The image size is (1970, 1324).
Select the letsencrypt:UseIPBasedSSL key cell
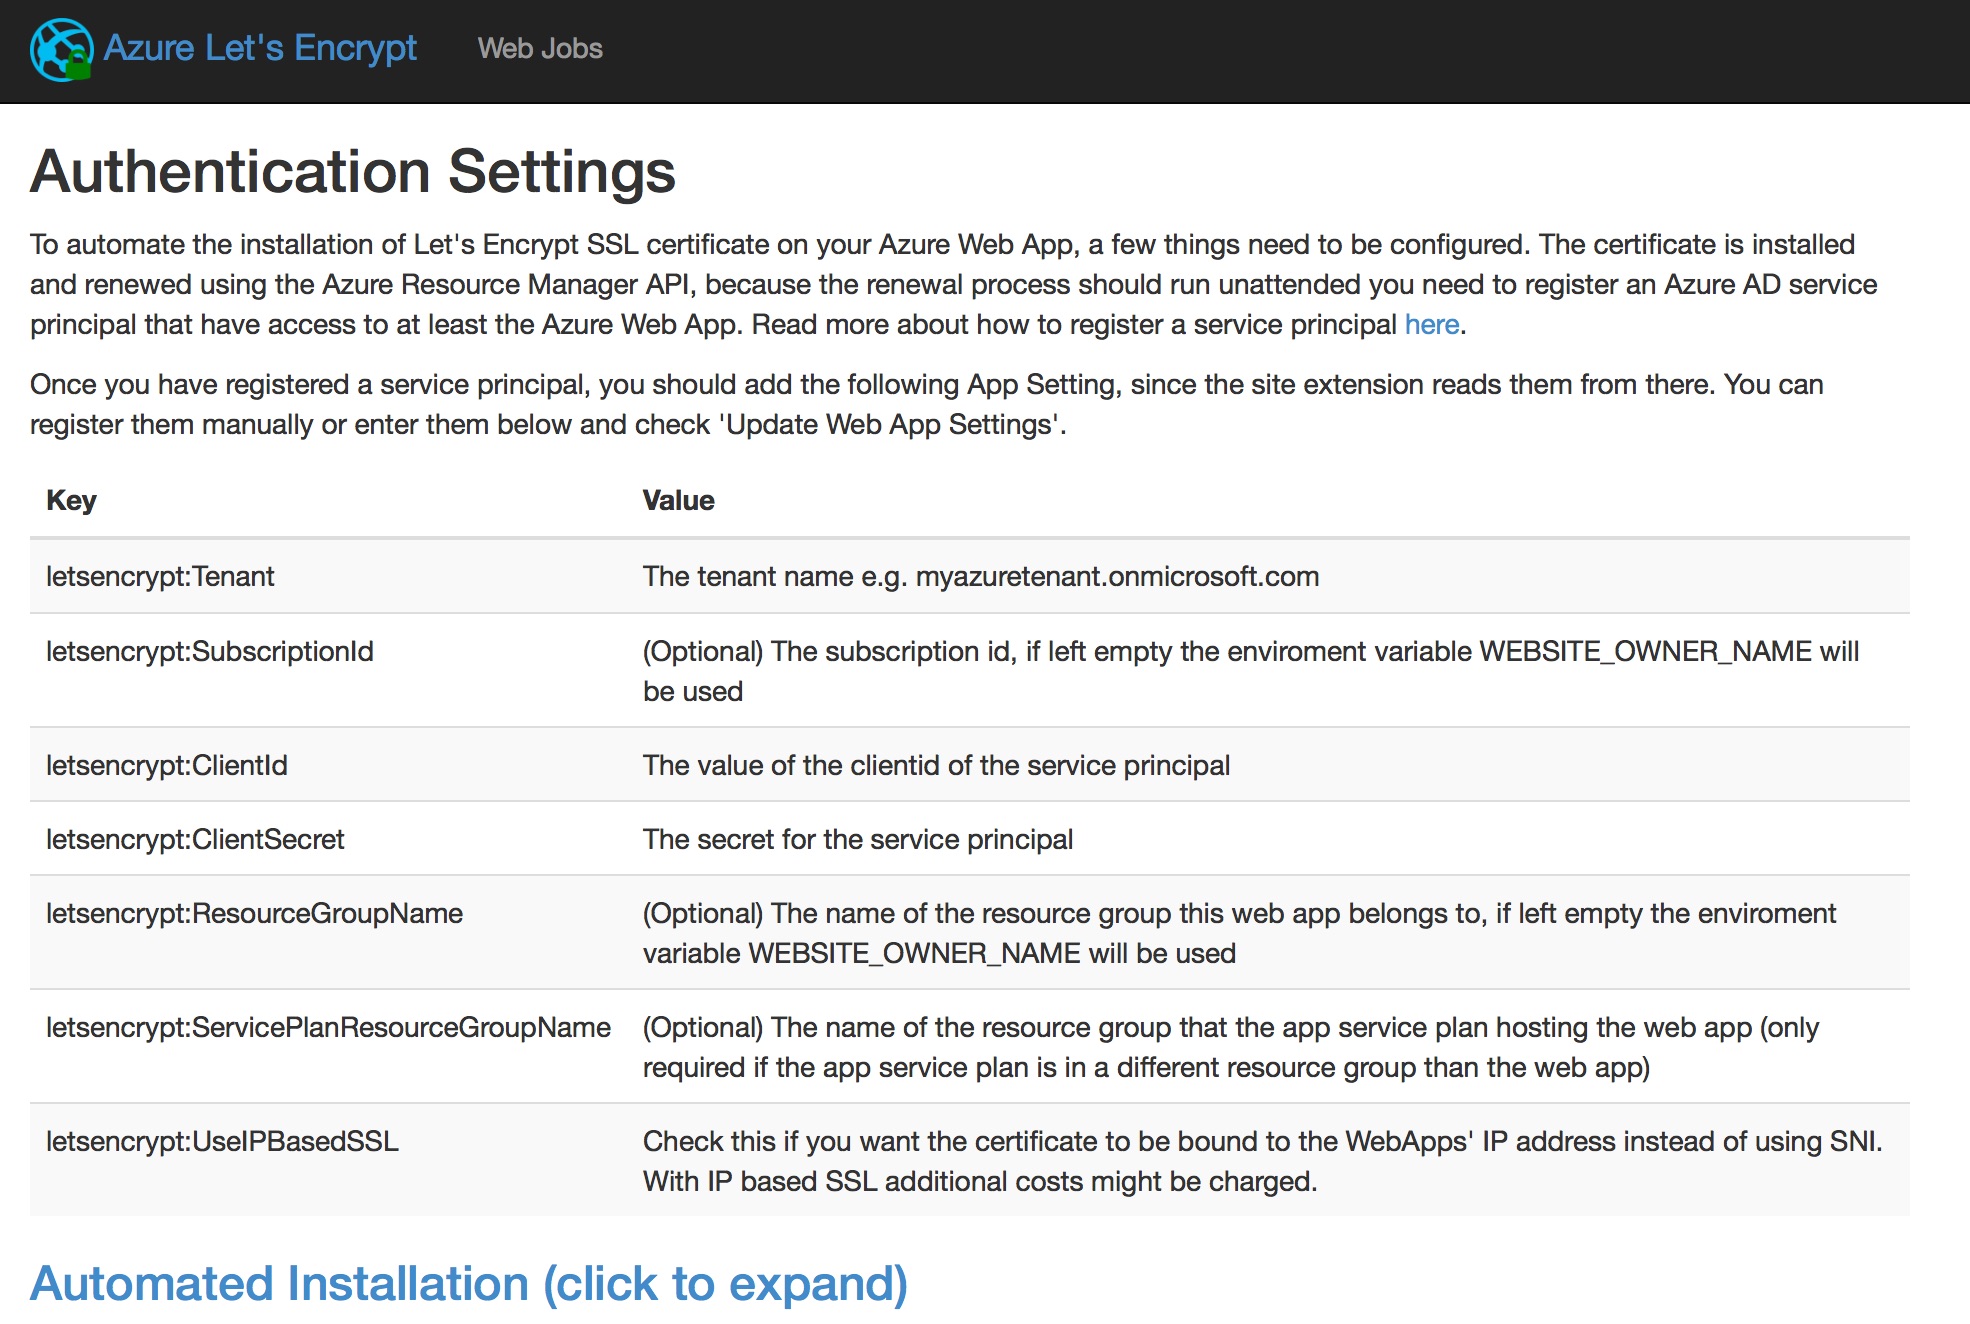[x=222, y=1142]
